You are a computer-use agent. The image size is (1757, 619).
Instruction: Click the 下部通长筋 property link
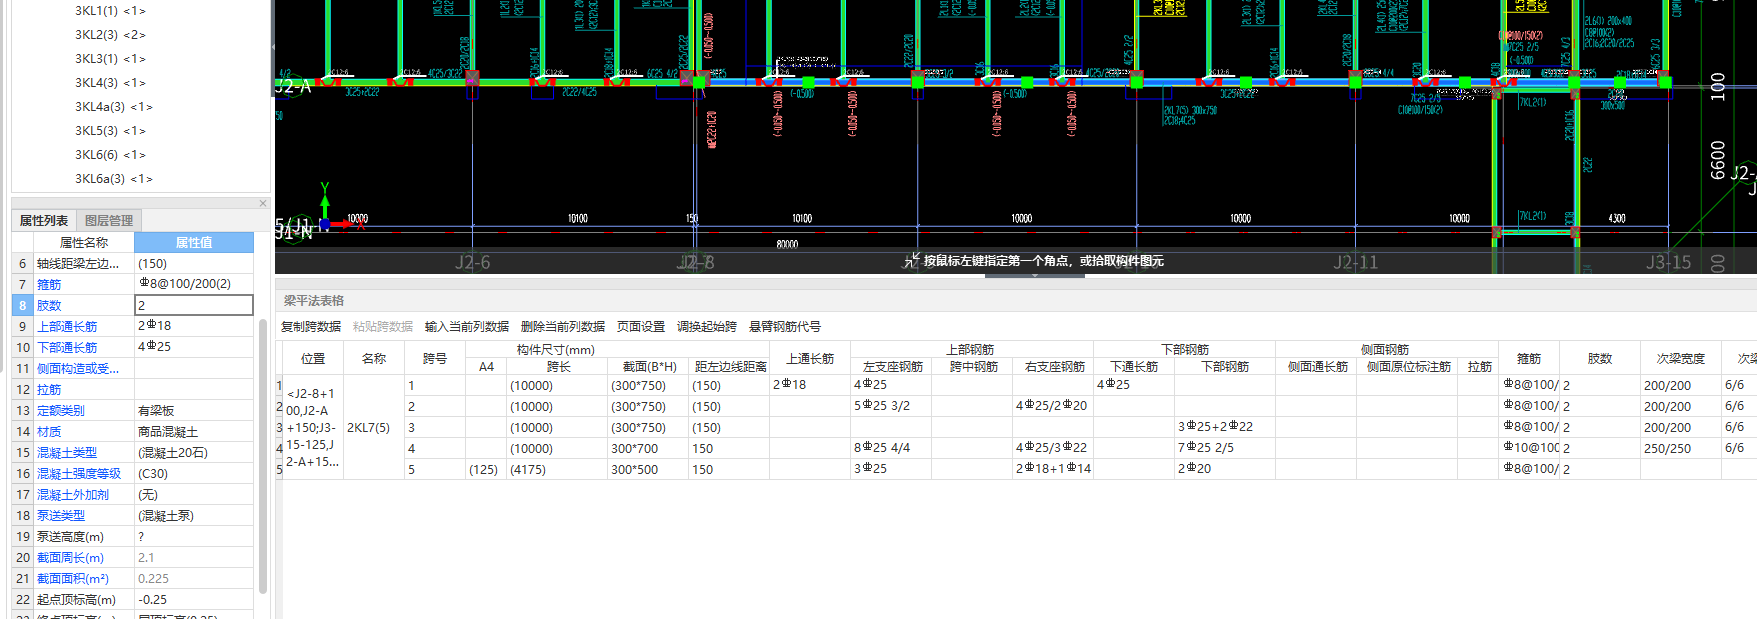pyautogui.click(x=67, y=348)
